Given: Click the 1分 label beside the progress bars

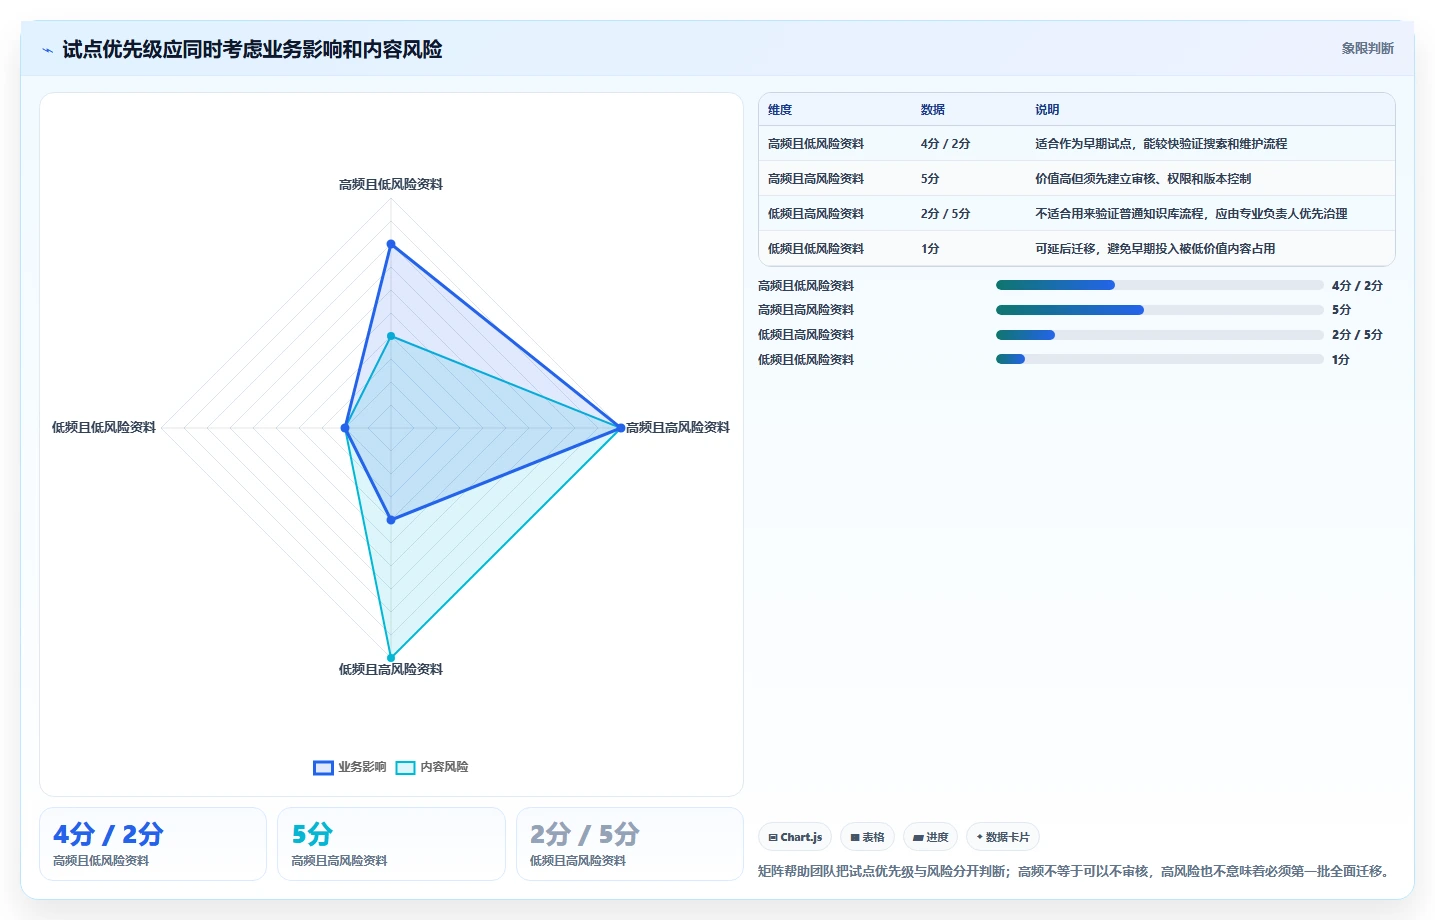Looking at the screenshot, I should coord(1340,359).
